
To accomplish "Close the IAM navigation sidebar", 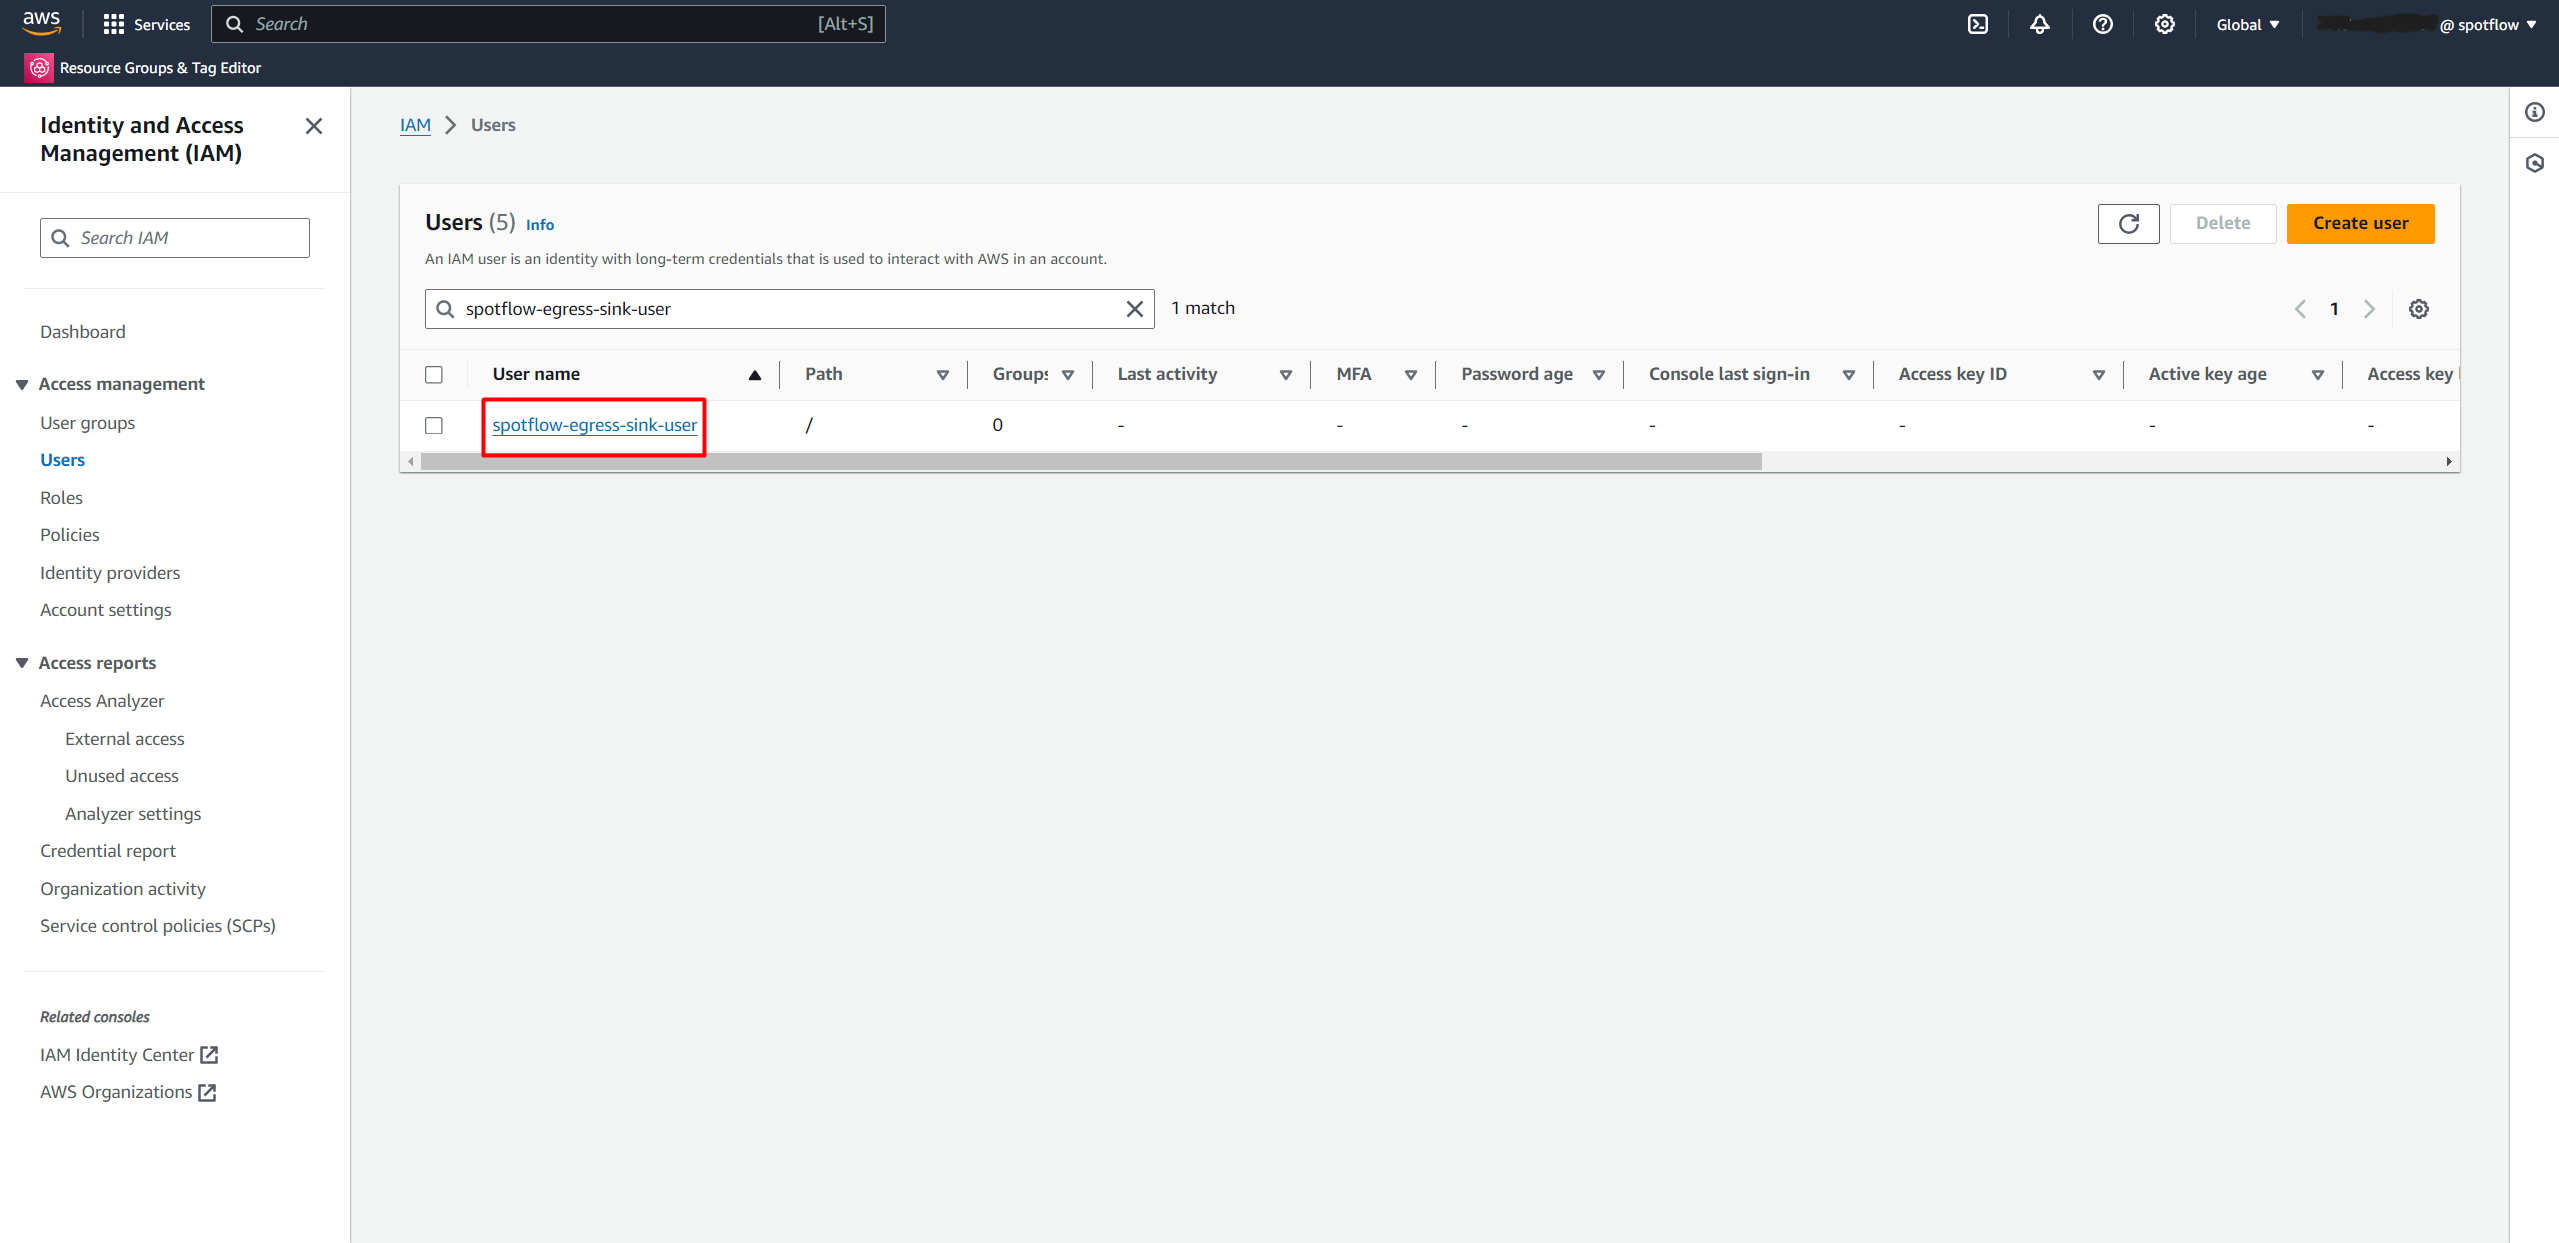I will coord(313,126).
